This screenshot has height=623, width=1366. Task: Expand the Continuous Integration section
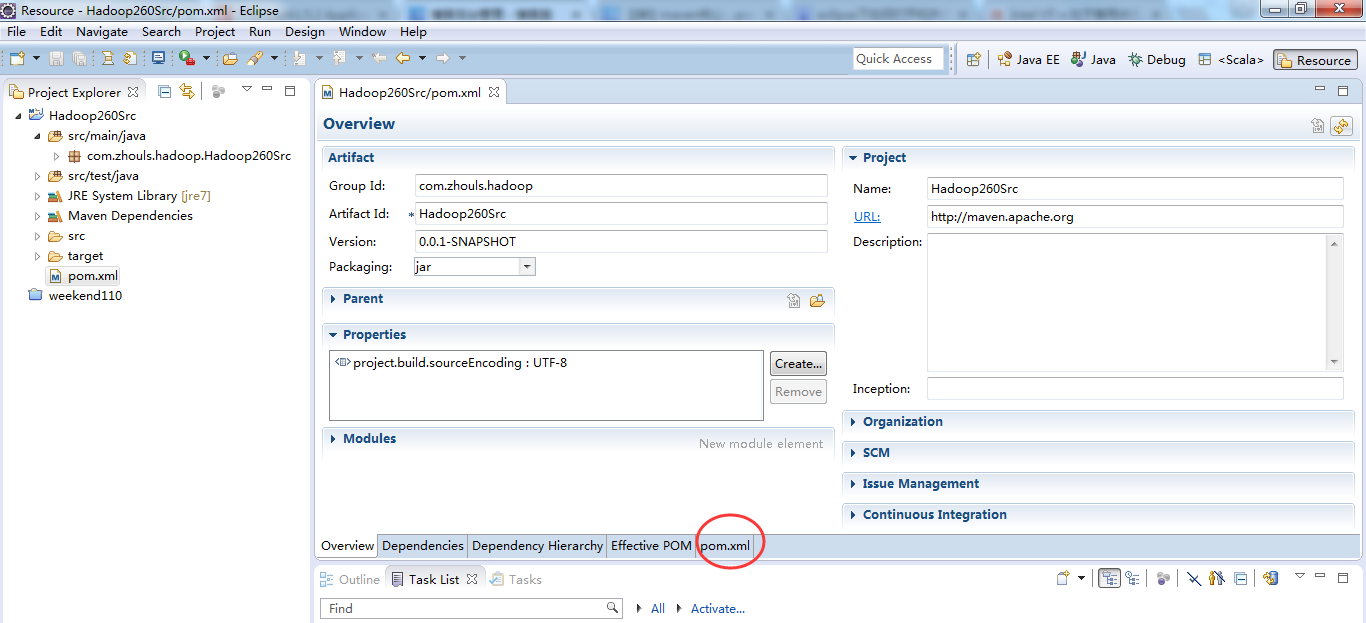pyautogui.click(x=852, y=515)
